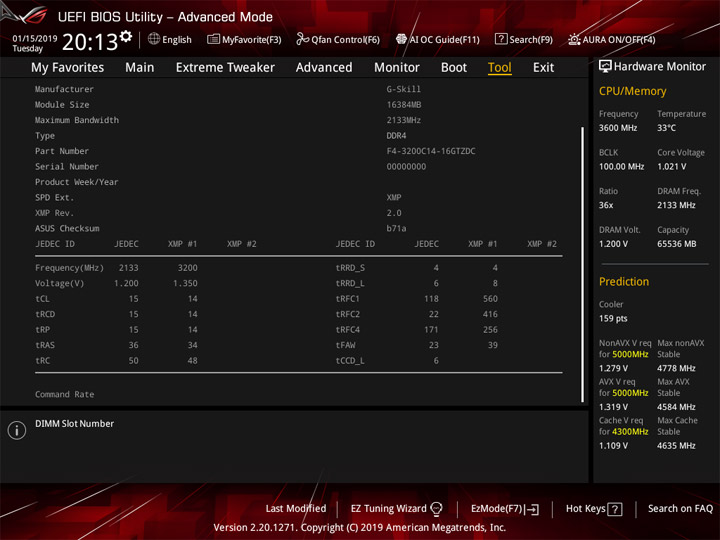This screenshot has width=720, height=540.
Task: Click the globe language icon
Action: click(x=154, y=39)
